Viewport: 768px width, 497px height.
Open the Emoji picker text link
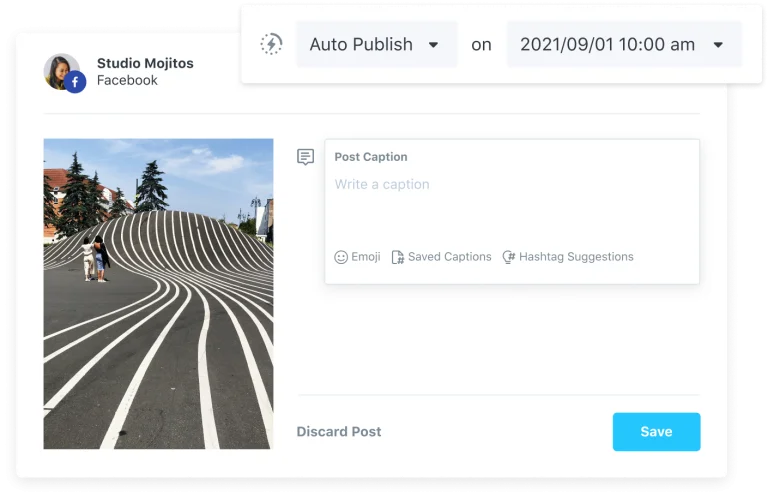[x=366, y=257]
